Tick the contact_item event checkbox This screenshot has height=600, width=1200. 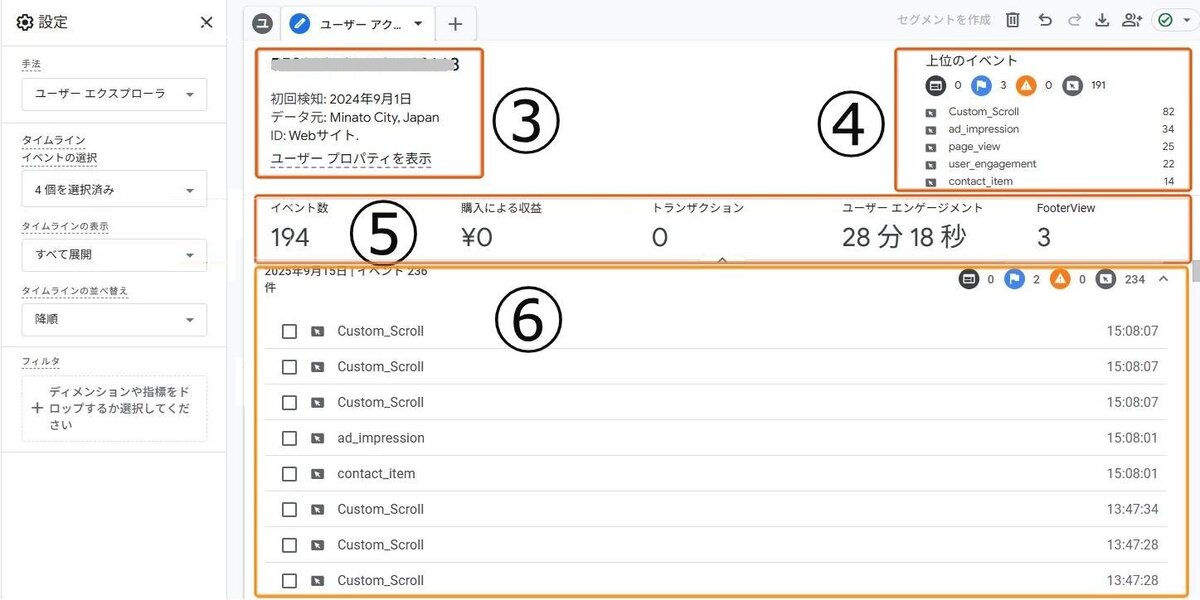click(289, 474)
